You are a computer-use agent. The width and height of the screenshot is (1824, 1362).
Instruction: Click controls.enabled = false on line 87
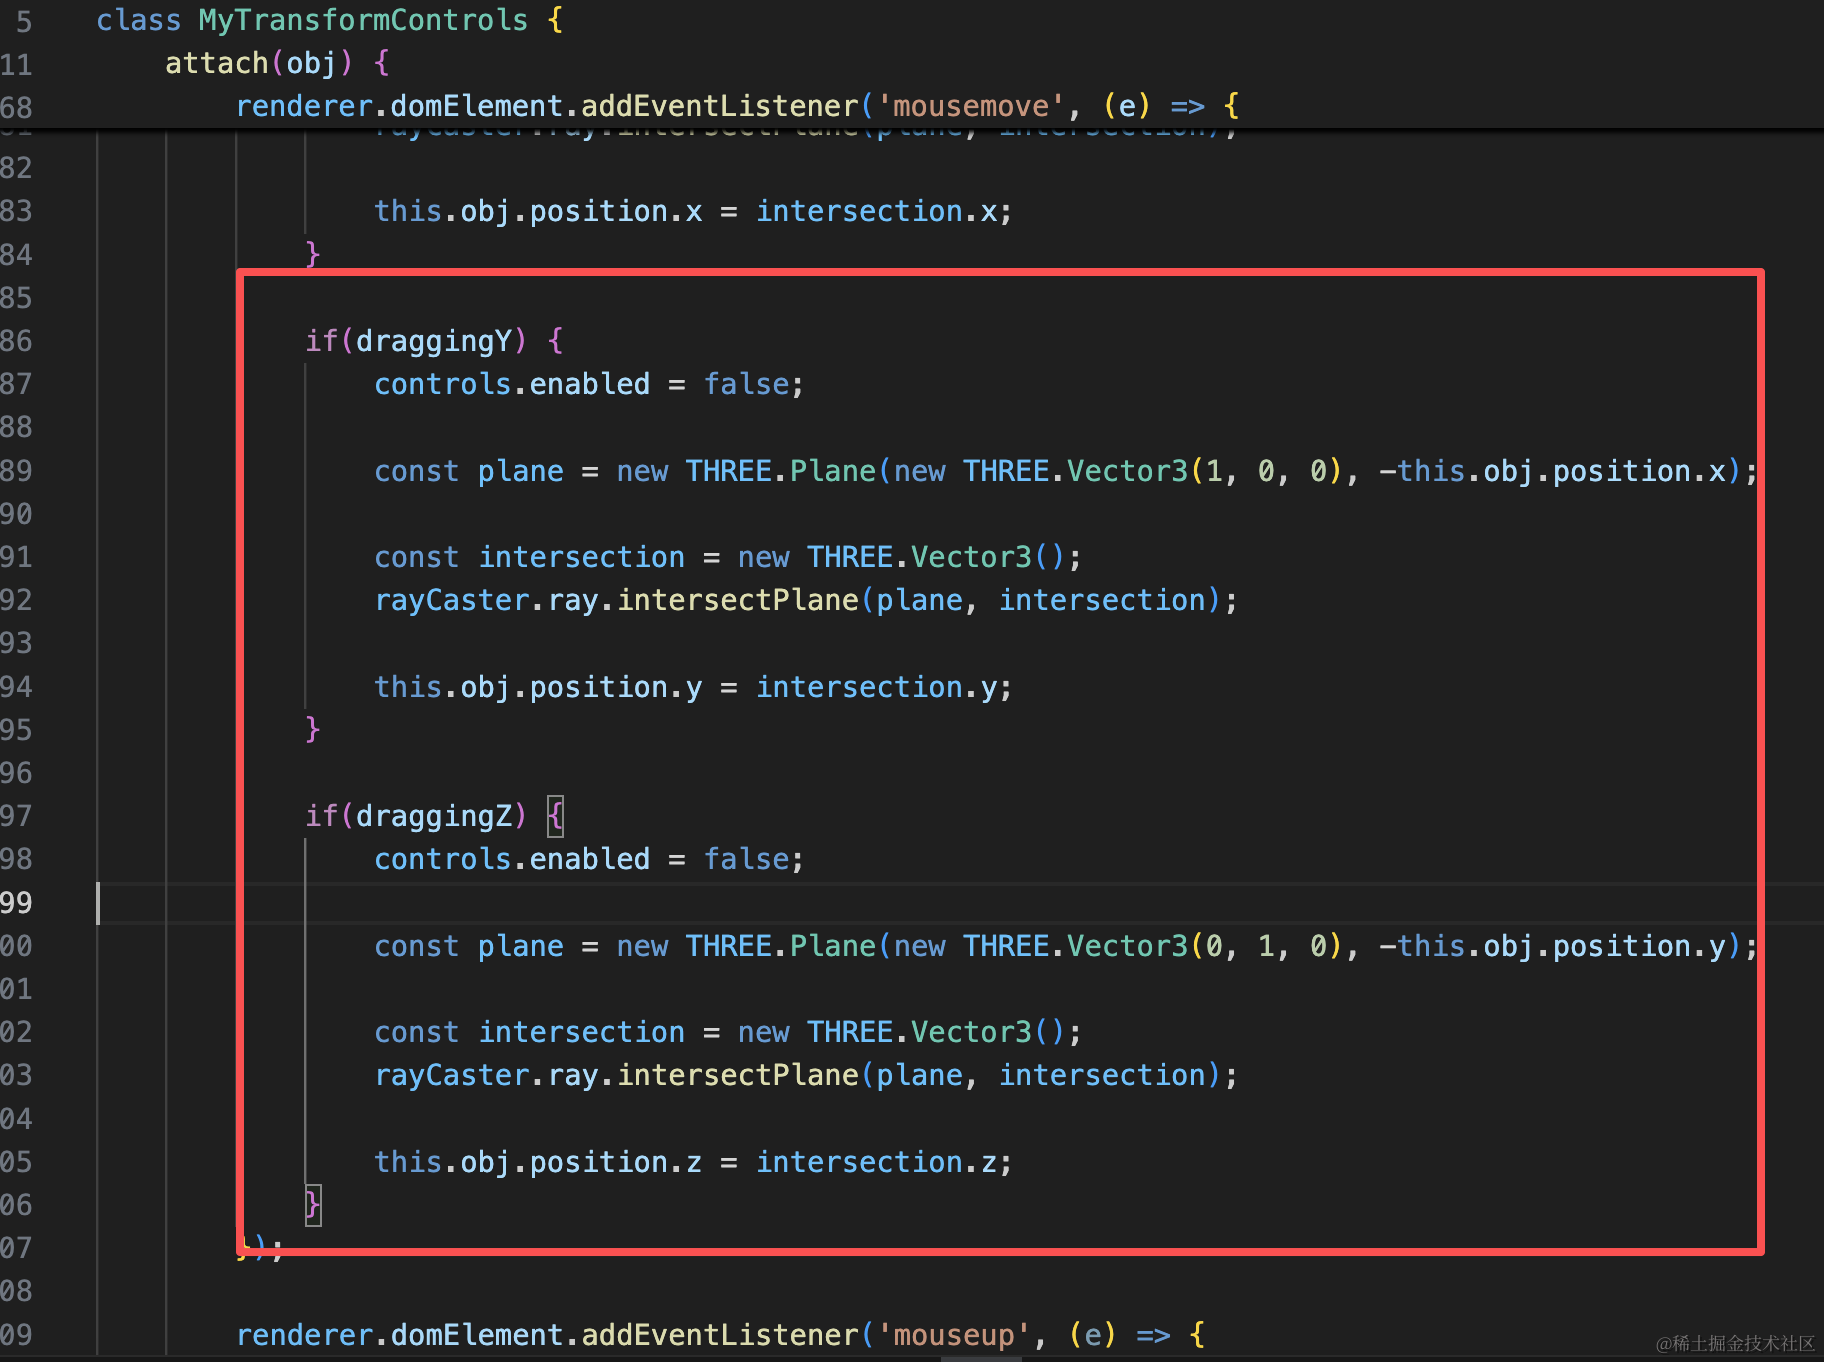tap(589, 384)
